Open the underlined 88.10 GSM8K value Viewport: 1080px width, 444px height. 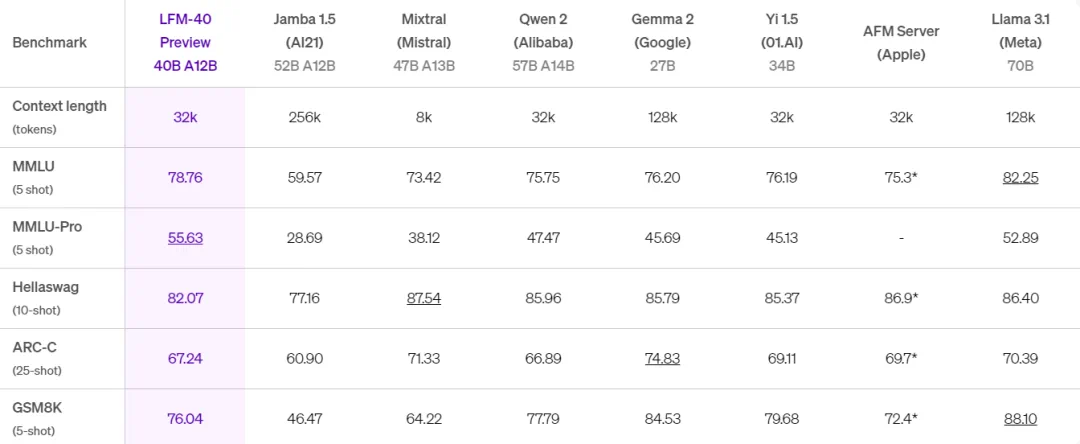(x=1020, y=418)
